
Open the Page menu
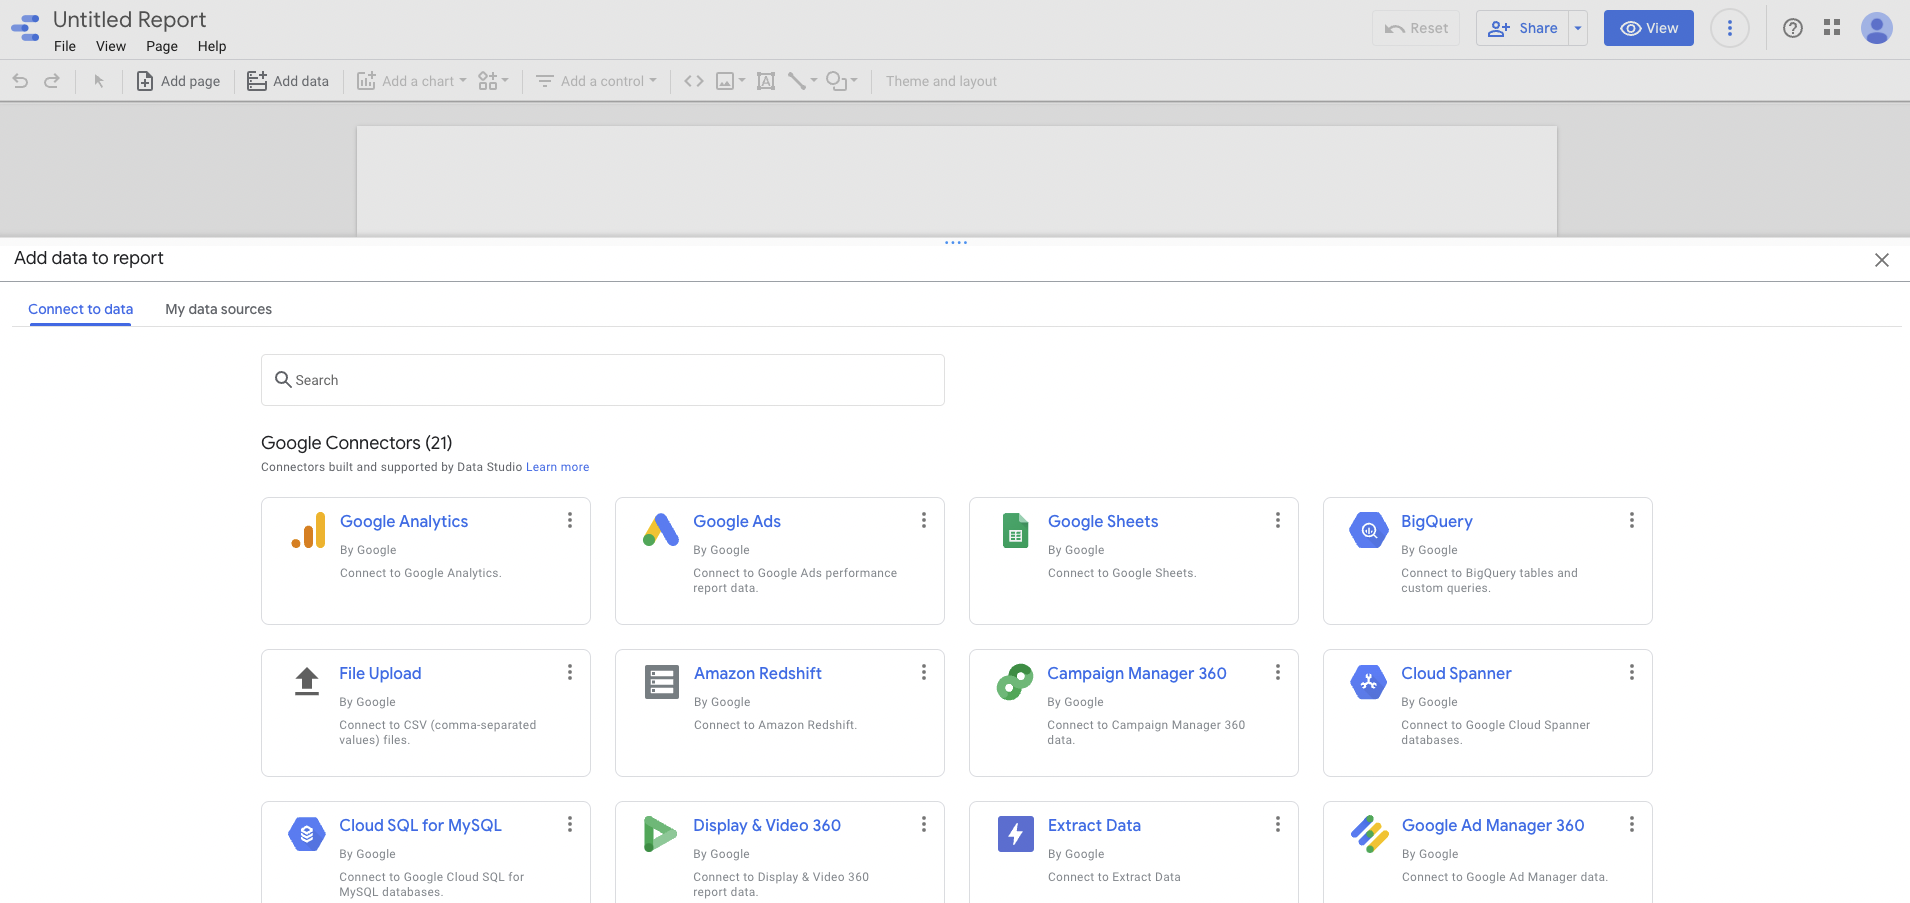pos(162,46)
